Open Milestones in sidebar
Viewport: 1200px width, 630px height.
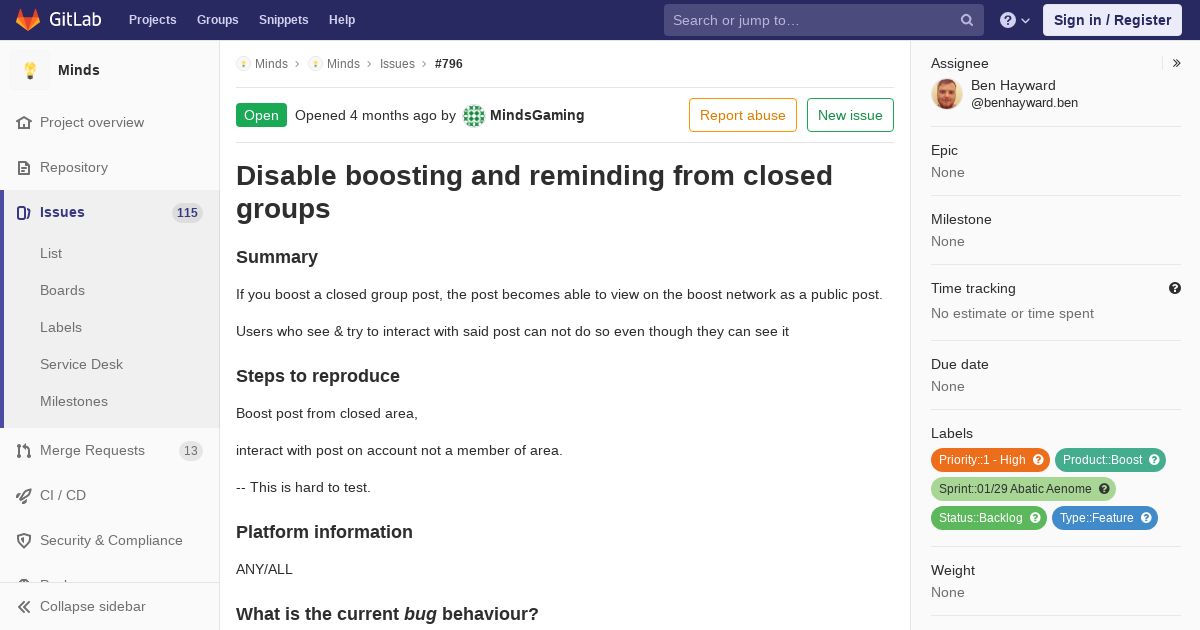[x=74, y=401]
